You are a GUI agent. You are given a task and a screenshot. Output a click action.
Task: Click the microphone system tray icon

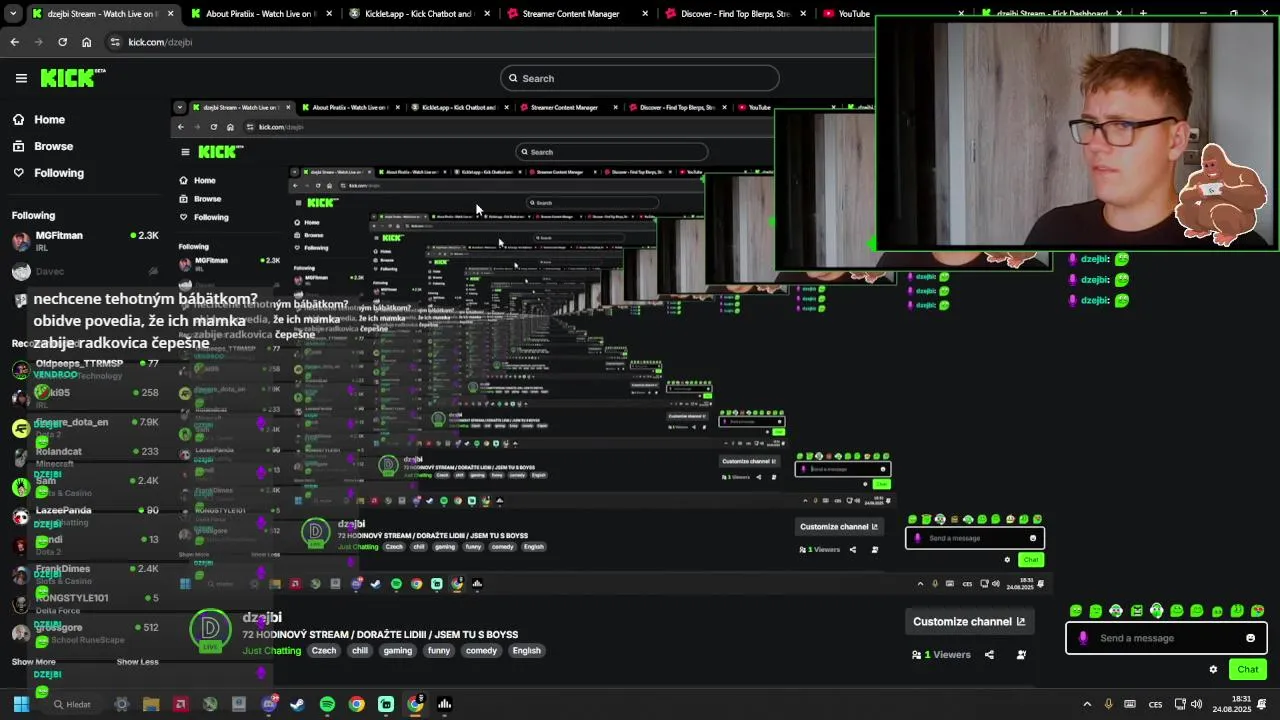pyautogui.click(x=1108, y=704)
